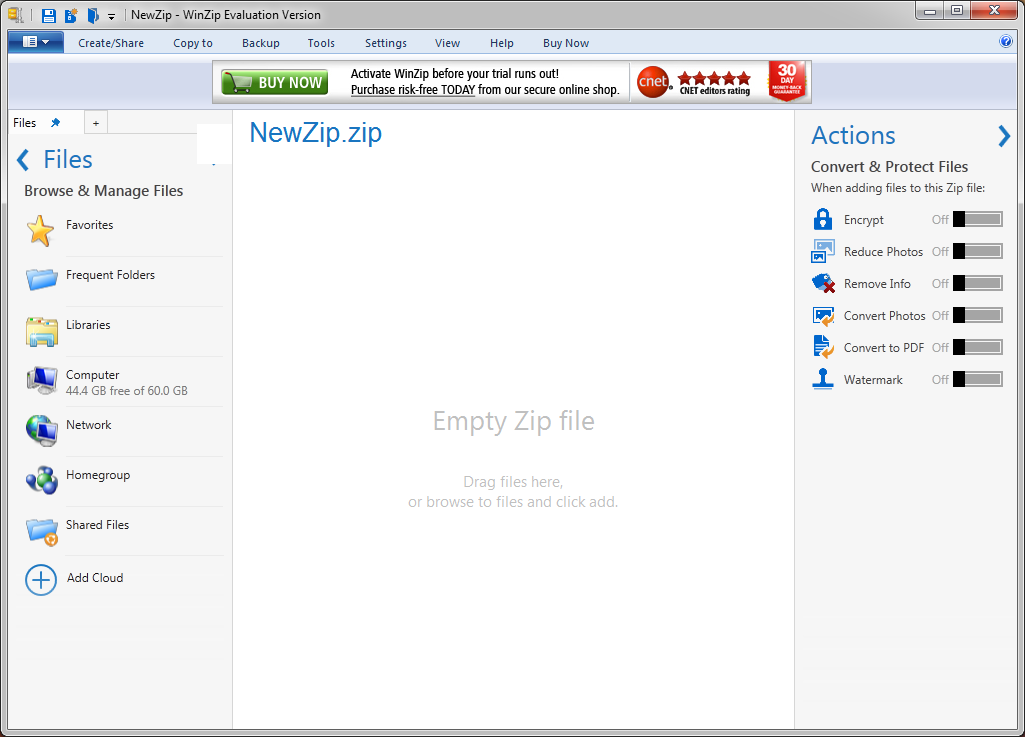The width and height of the screenshot is (1025, 737).
Task: Switch on Convert to PDF
Action: [977, 347]
